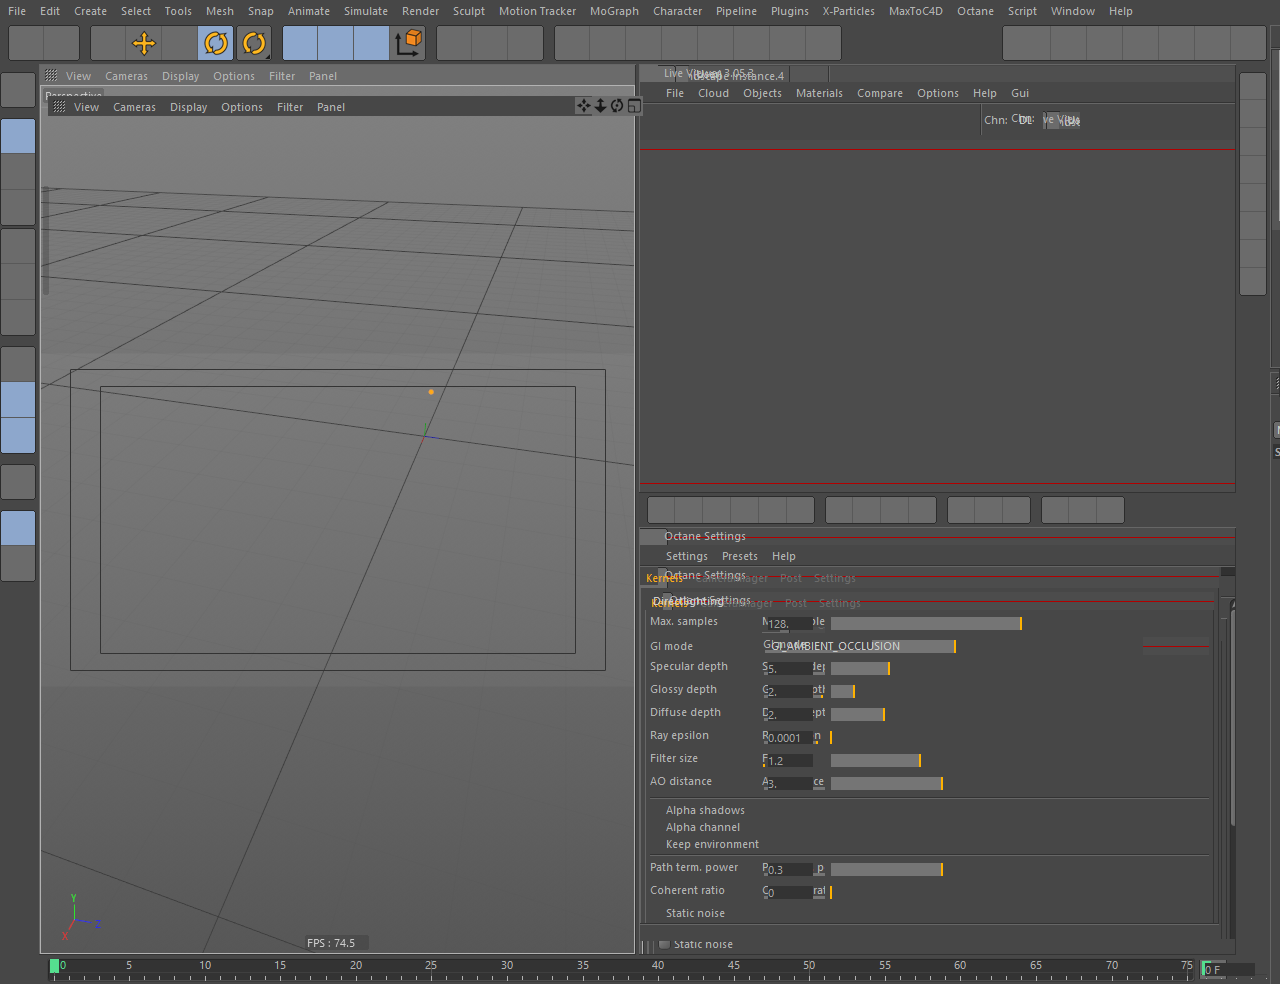Click the Filter size value field 1.2
Screen dimensions: 1280x984
click(x=788, y=761)
